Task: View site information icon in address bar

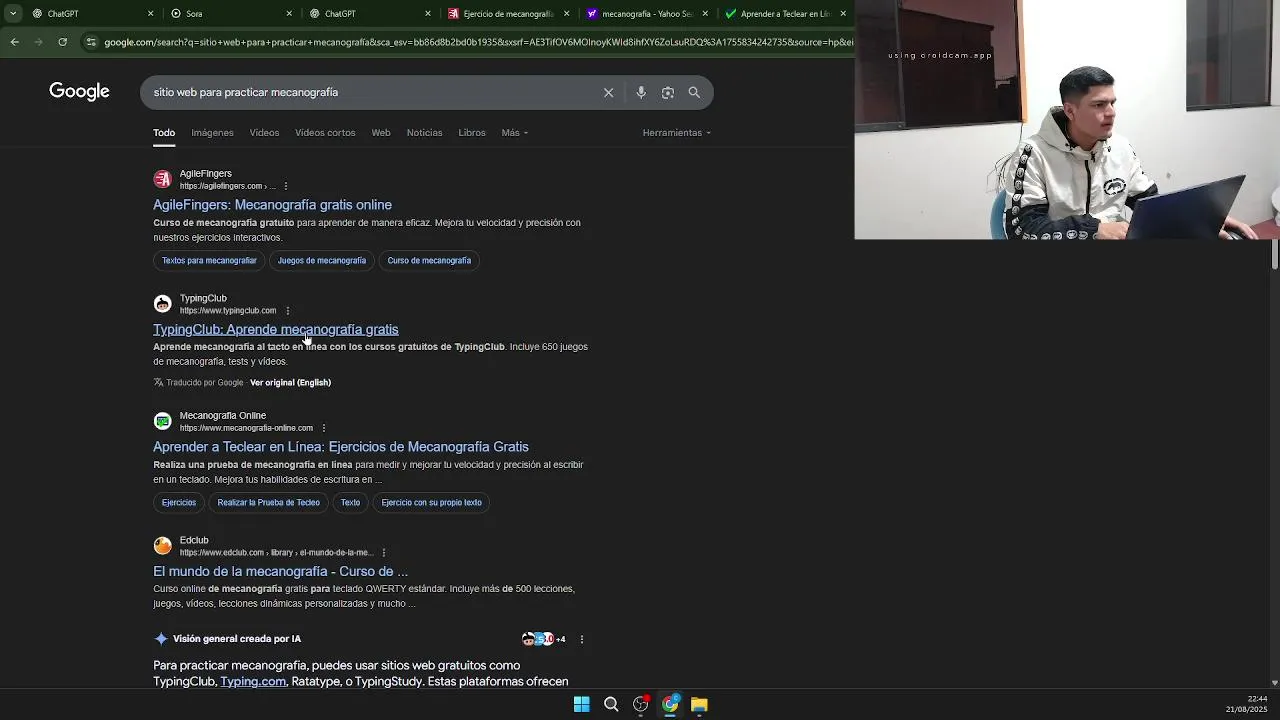Action: pyautogui.click(x=91, y=42)
